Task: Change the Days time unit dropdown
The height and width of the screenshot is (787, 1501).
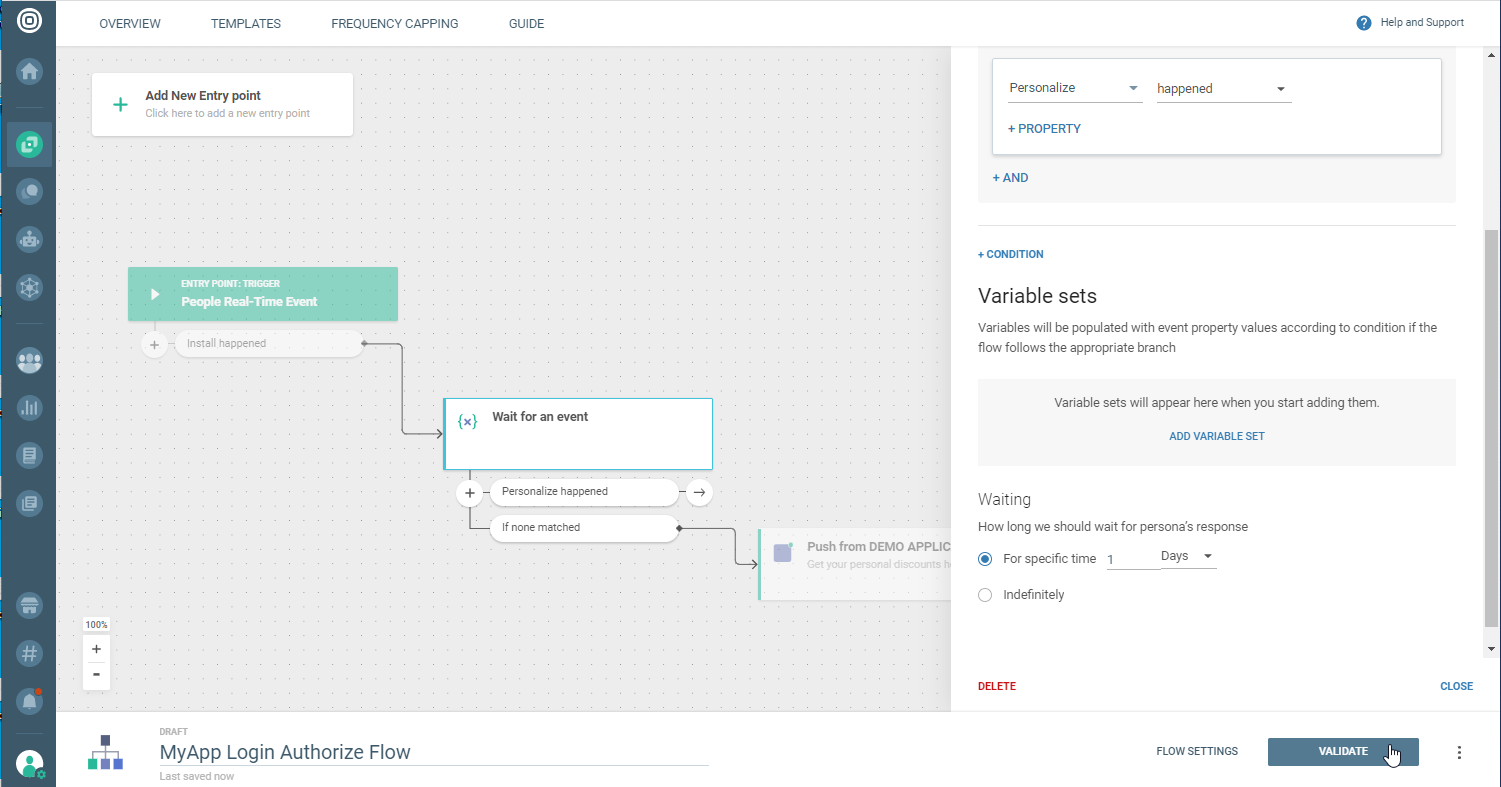Action: 1187,556
